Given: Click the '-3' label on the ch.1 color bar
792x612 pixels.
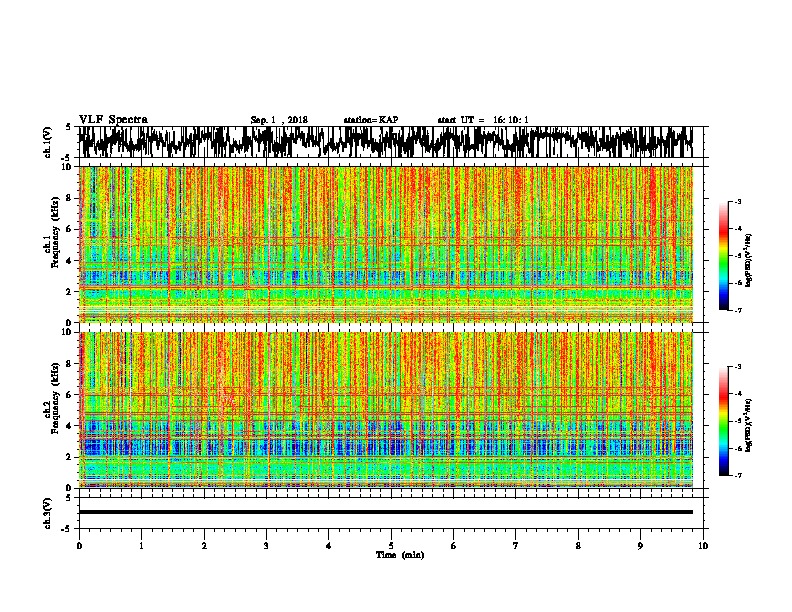Looking at the screenshot, I should point(738,201).
